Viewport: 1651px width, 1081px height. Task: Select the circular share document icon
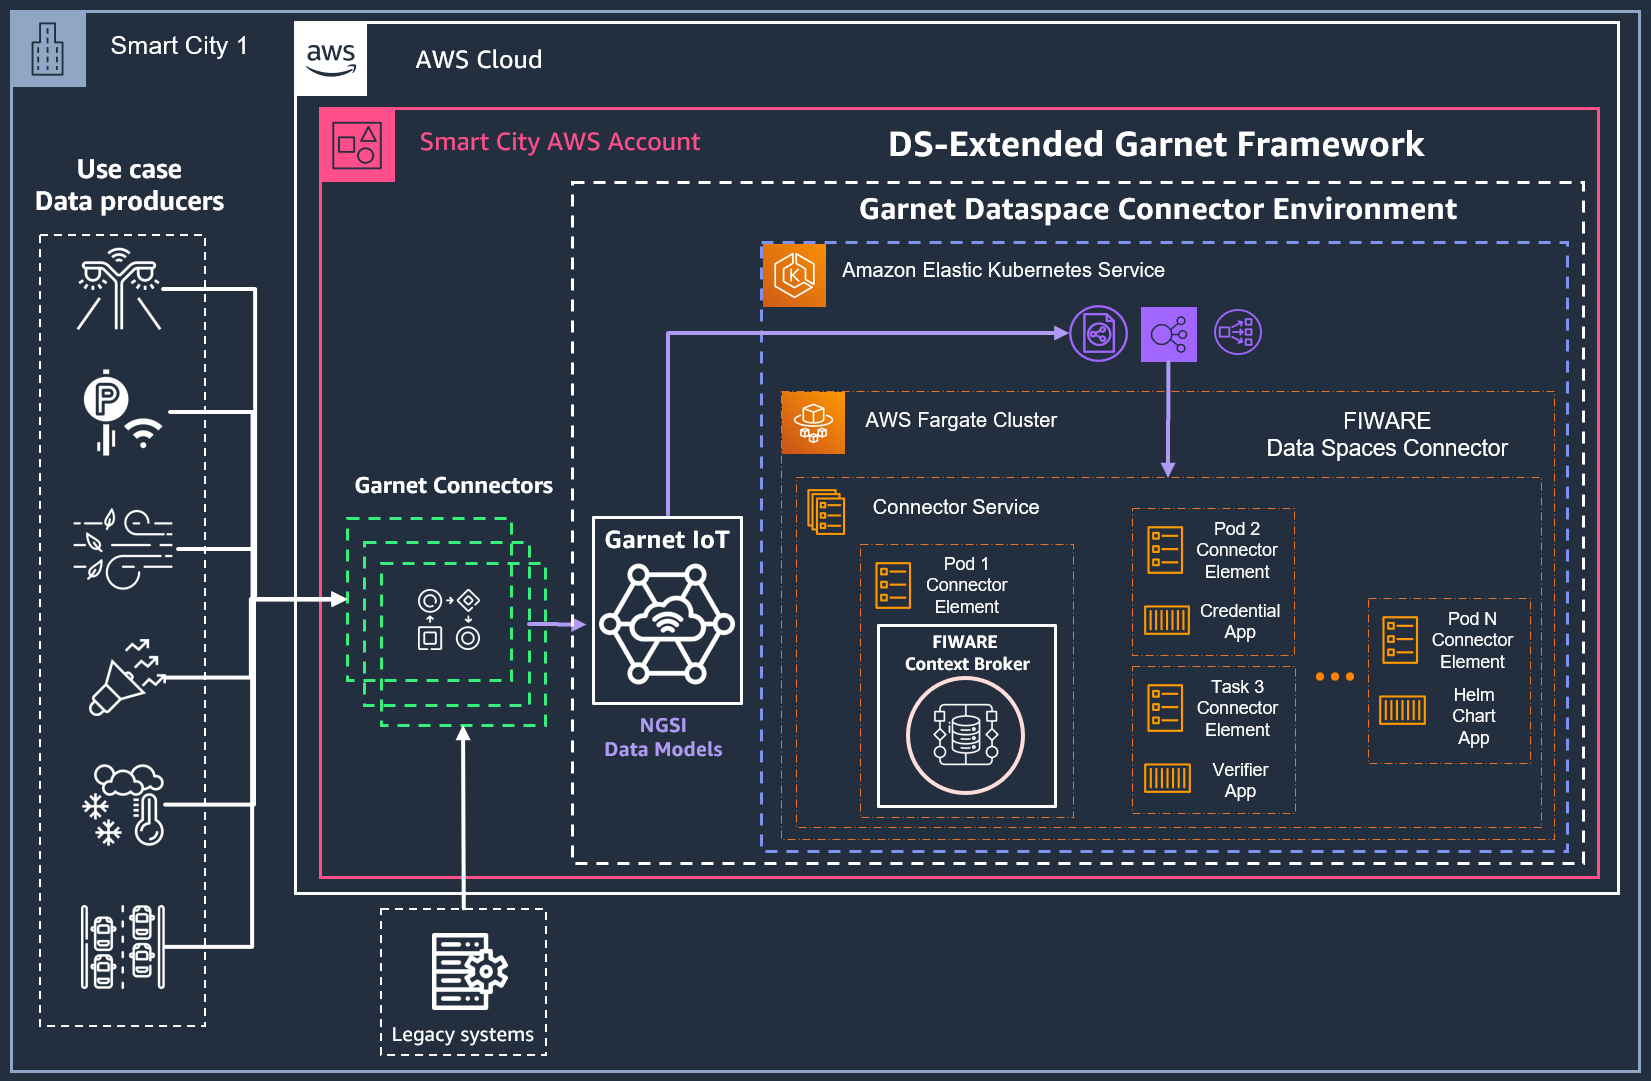click(x=1098, y=334)
